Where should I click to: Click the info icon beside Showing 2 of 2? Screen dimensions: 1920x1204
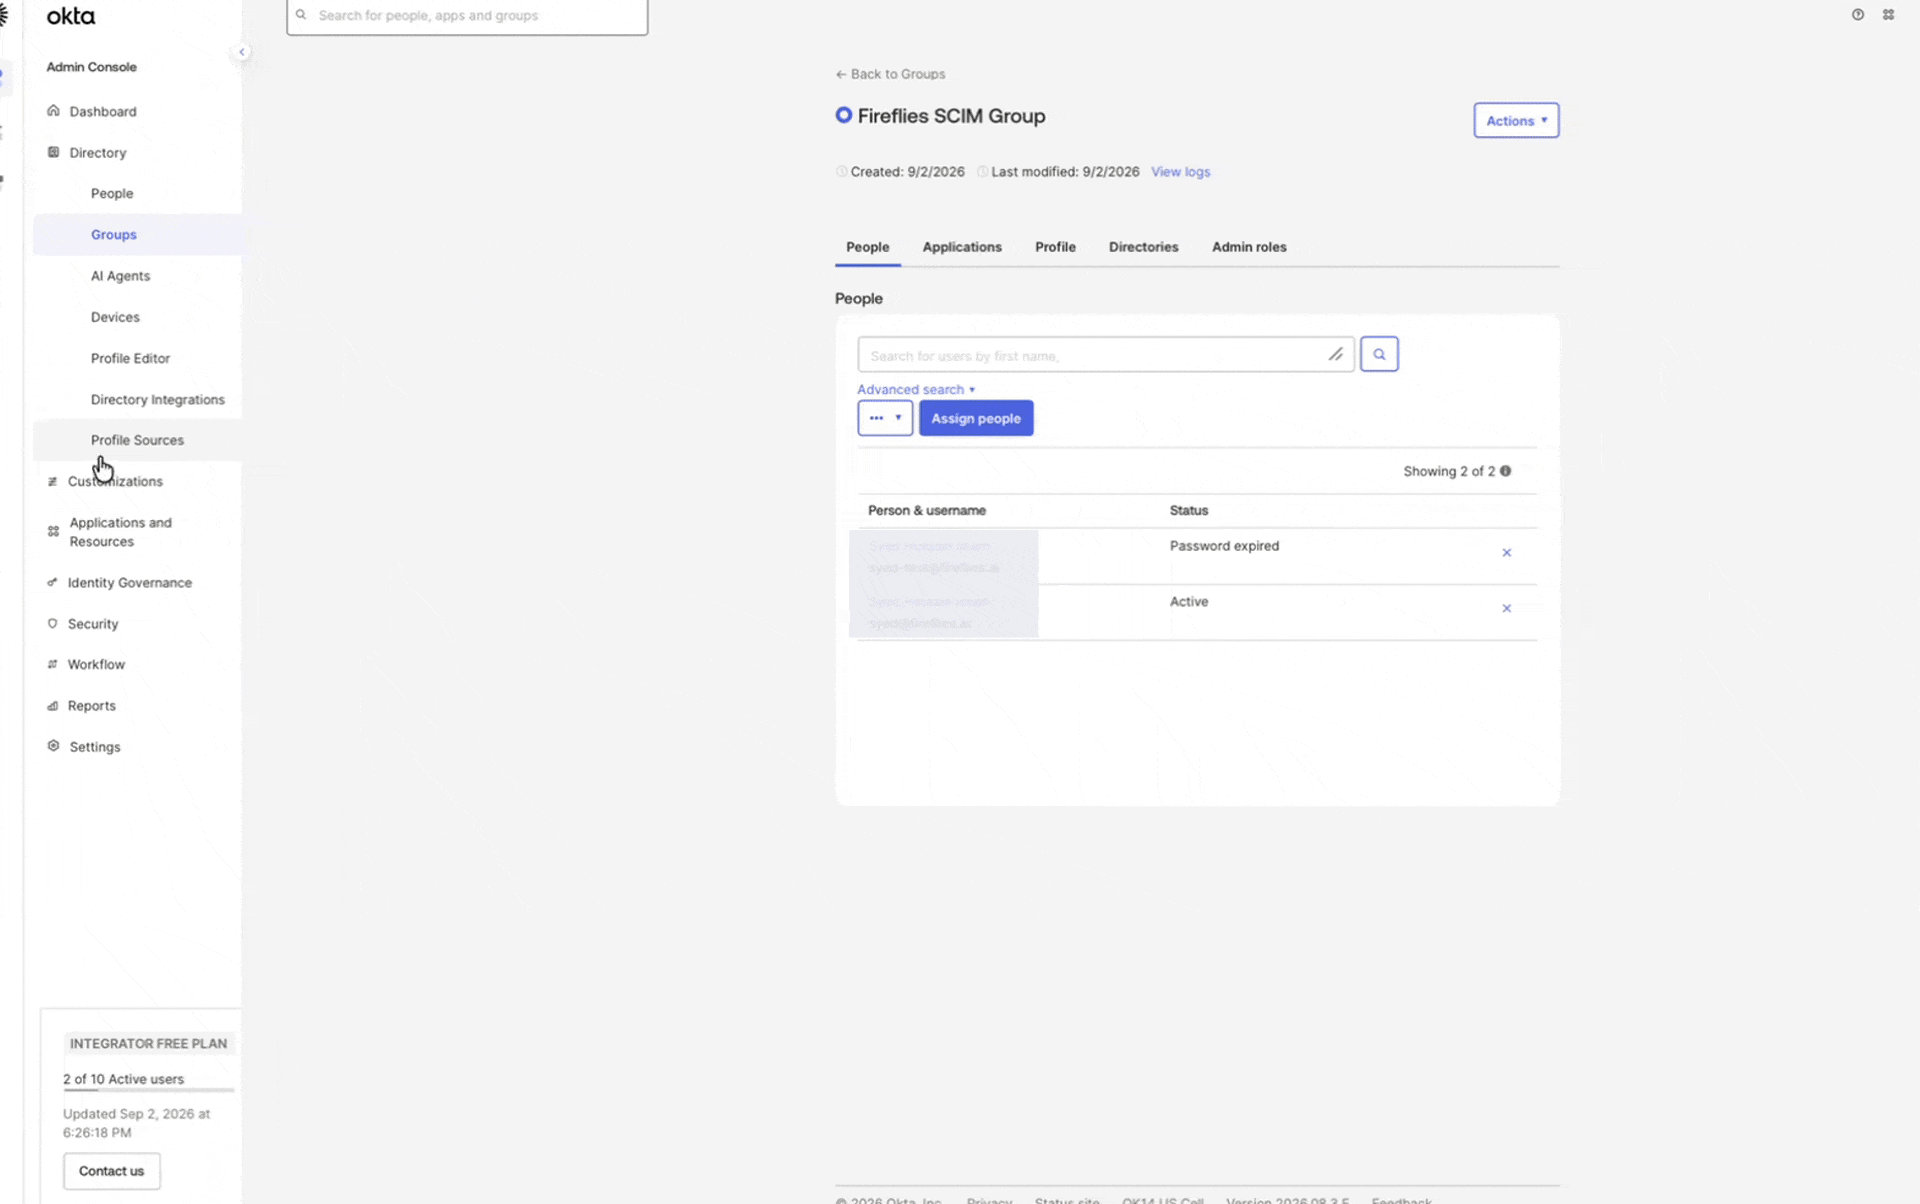[1505, 471]
